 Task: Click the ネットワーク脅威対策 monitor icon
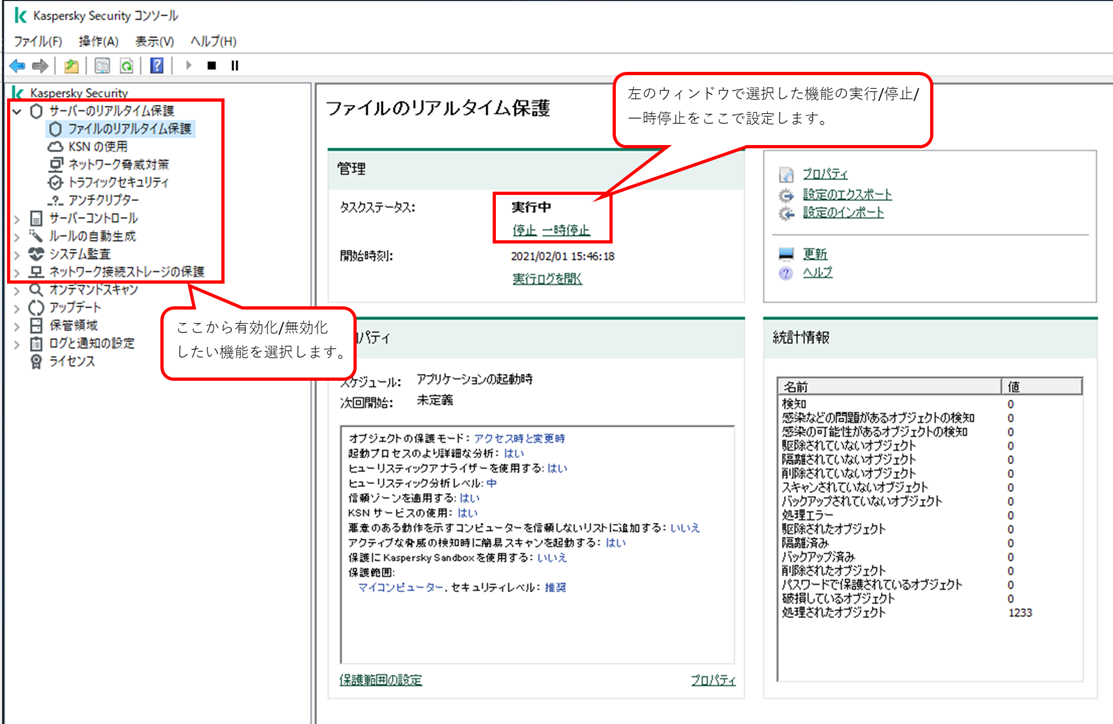coord(55,164)
